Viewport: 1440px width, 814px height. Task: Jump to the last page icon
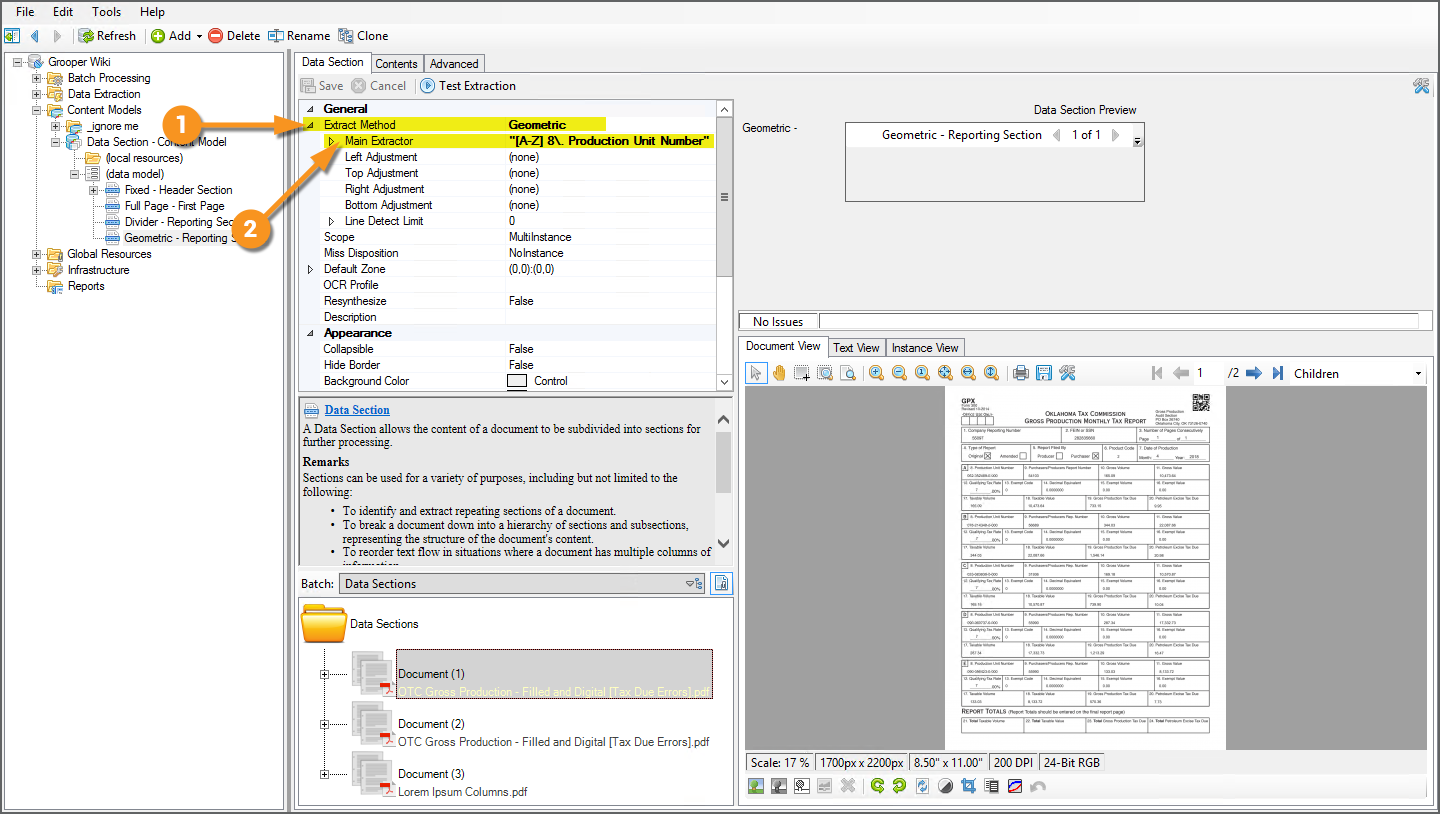(1278, 373)
